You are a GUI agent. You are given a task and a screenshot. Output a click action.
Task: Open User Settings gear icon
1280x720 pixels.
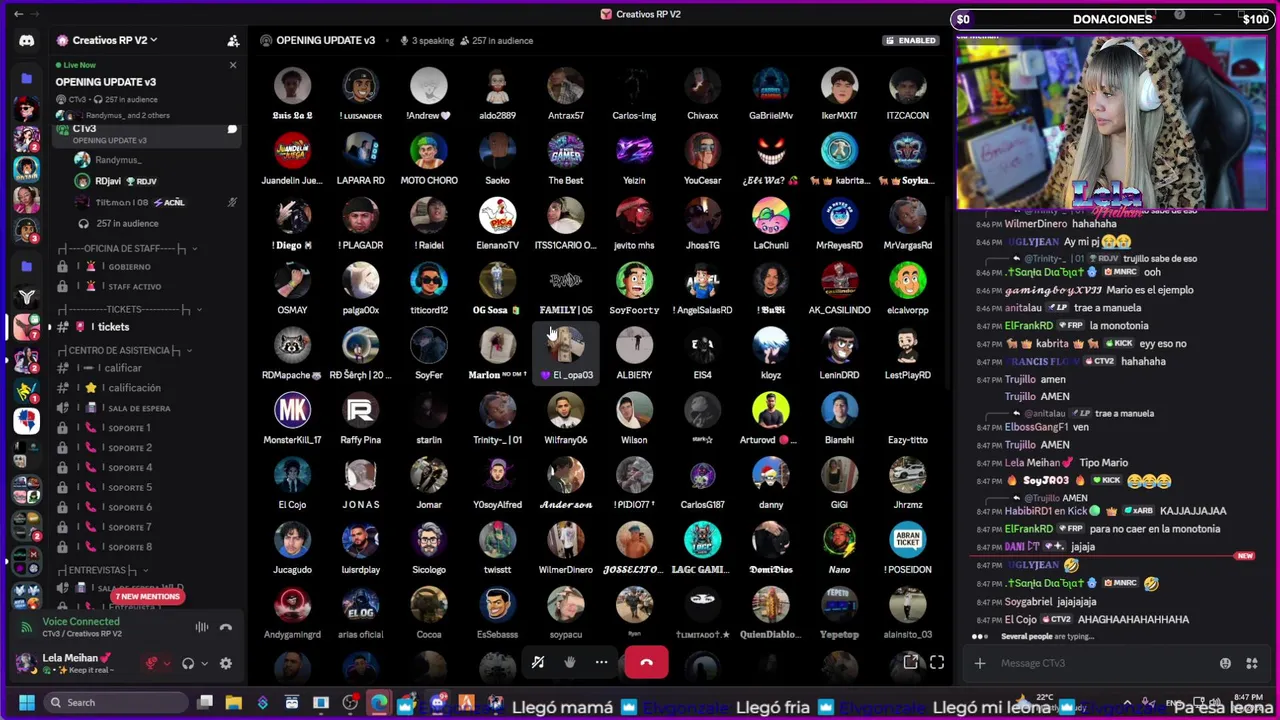pos(226,663)
